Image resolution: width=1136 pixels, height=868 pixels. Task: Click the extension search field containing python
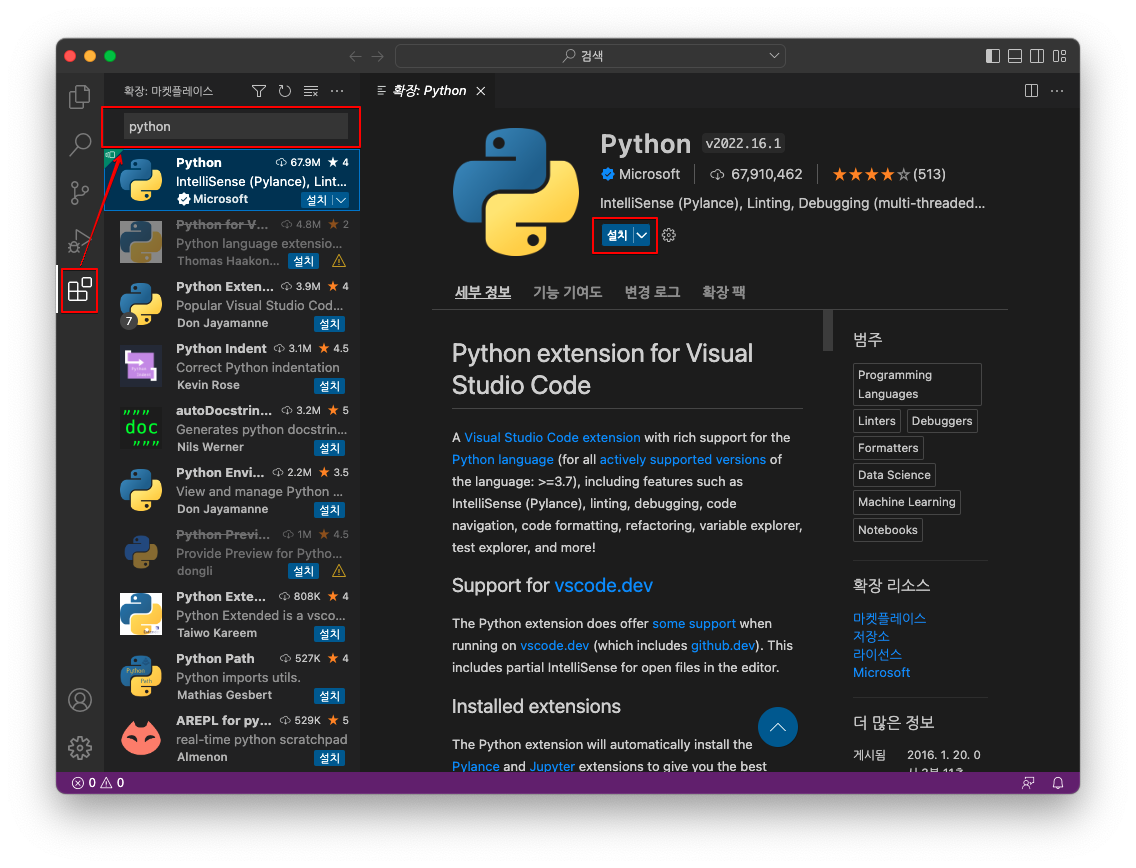point(235,127)
